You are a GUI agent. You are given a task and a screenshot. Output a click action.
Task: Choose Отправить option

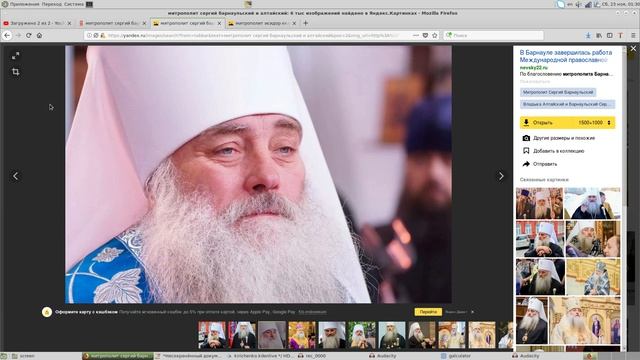point(545,164)
